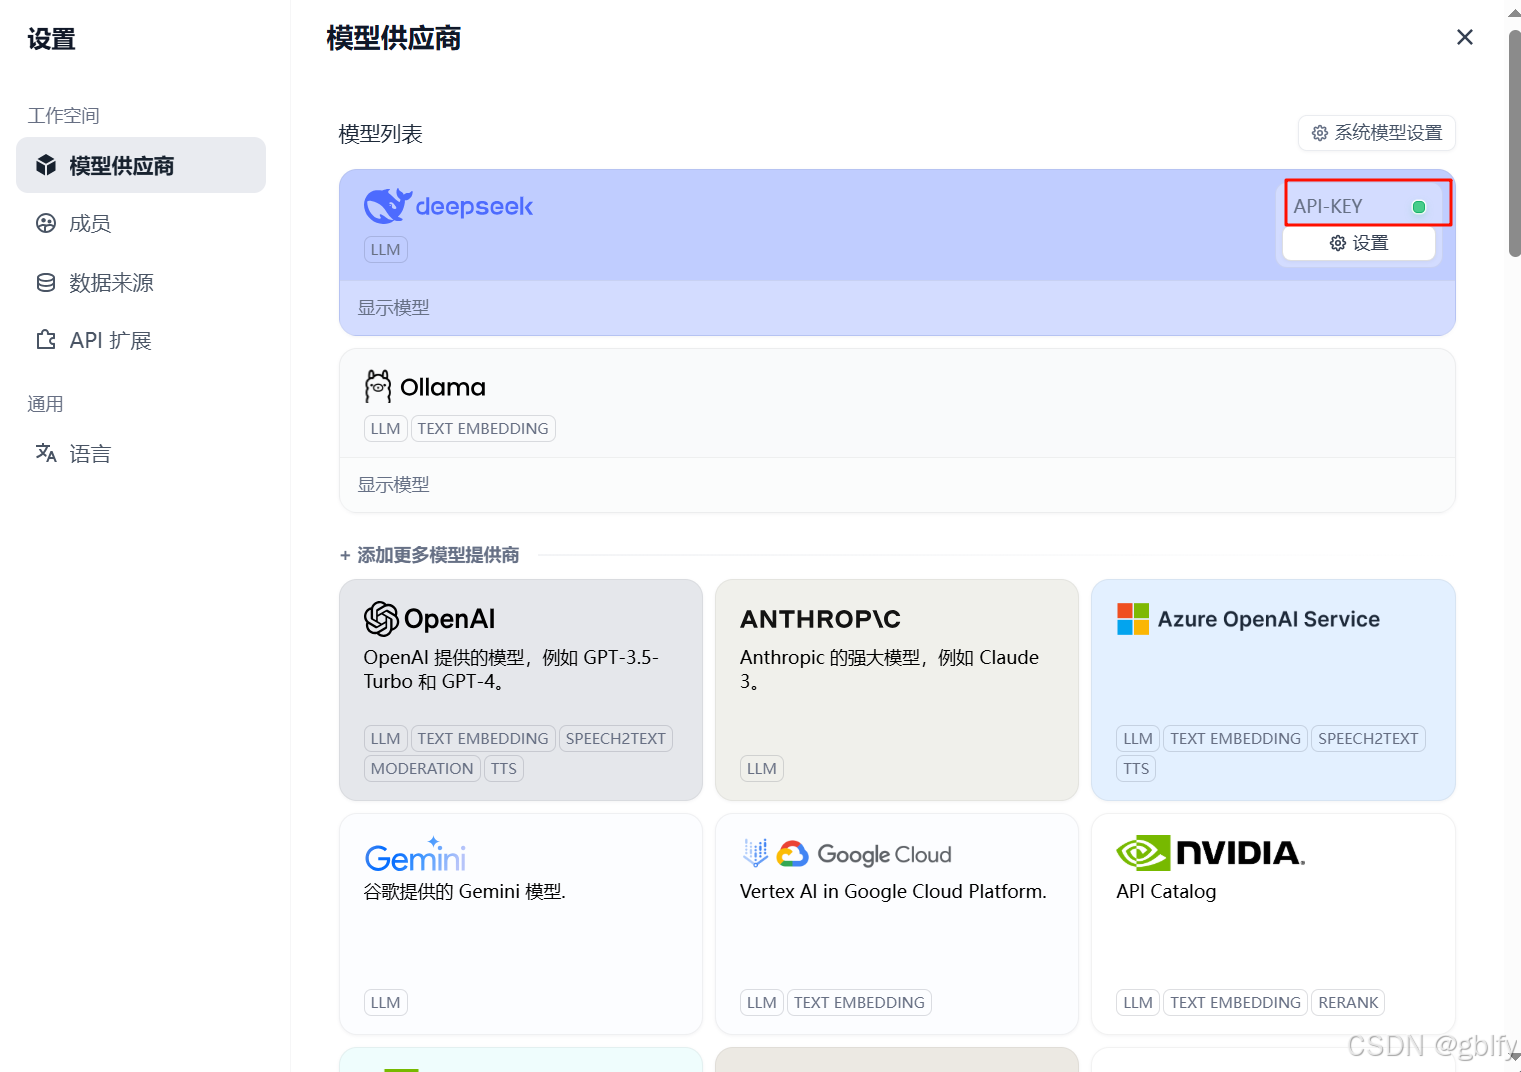The height and width of the screenshot is (1072, 1521).
Task: Click the Gemini logo
Action: tap(415, 855)
